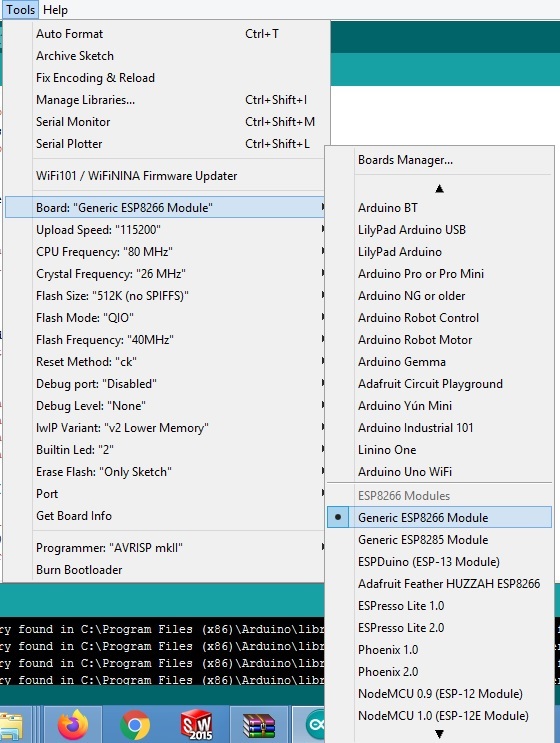This screenshot has width=560, height=743.
Task: Expand CPU Frequency "80 MHz" submenu
Action: tap(165, 252)
